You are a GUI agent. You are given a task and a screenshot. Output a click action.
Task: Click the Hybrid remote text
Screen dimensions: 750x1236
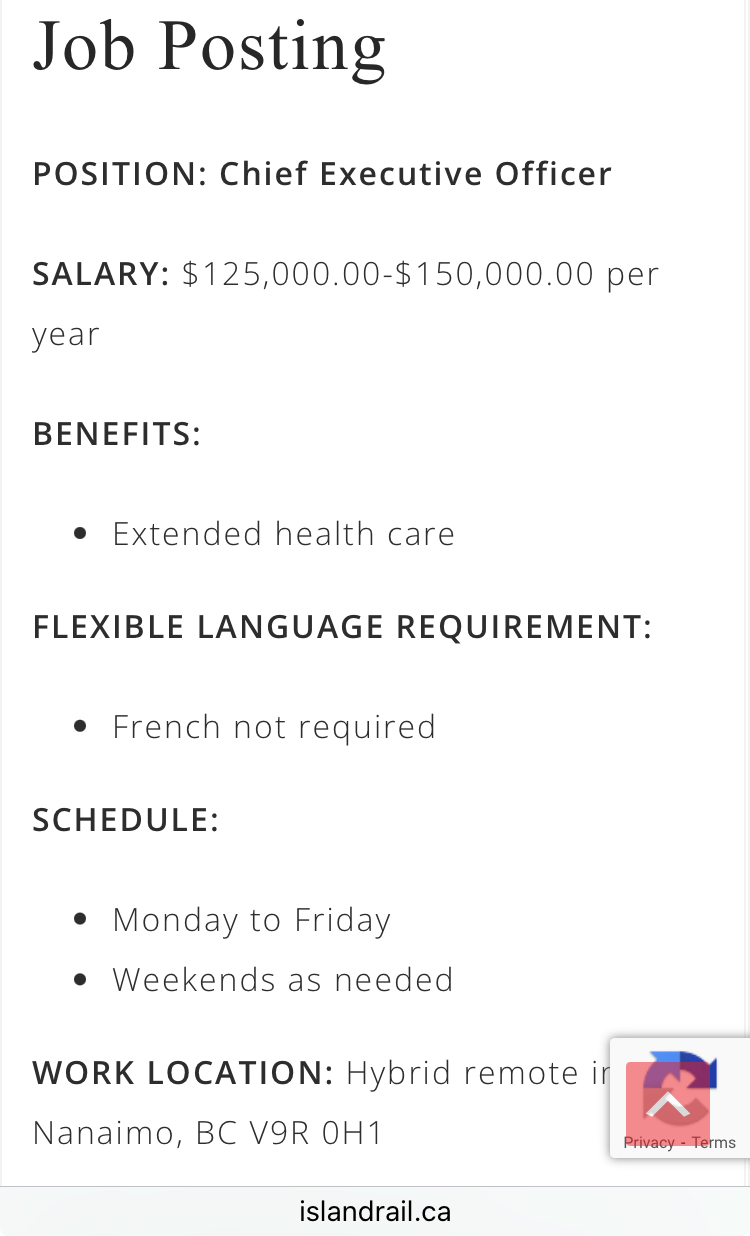(x=462, y=1073)
